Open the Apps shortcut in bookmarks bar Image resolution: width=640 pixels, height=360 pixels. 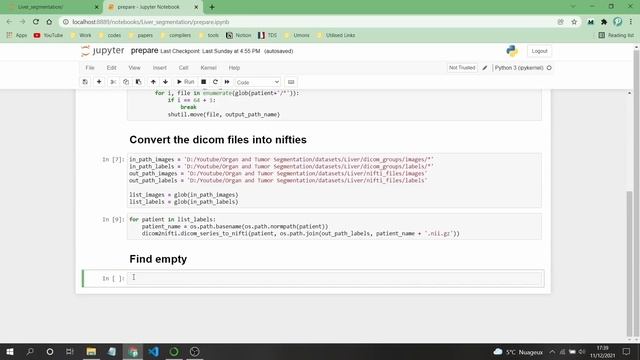[17, 36]
